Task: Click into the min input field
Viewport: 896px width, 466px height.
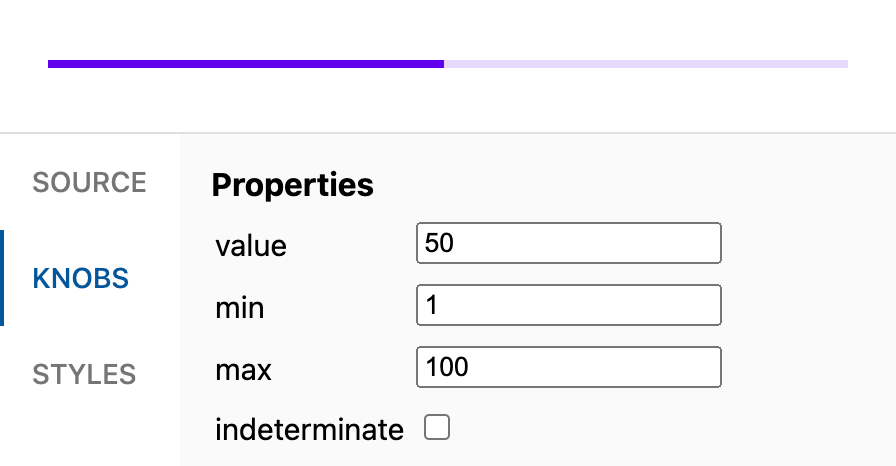Action: pos(568,305)
